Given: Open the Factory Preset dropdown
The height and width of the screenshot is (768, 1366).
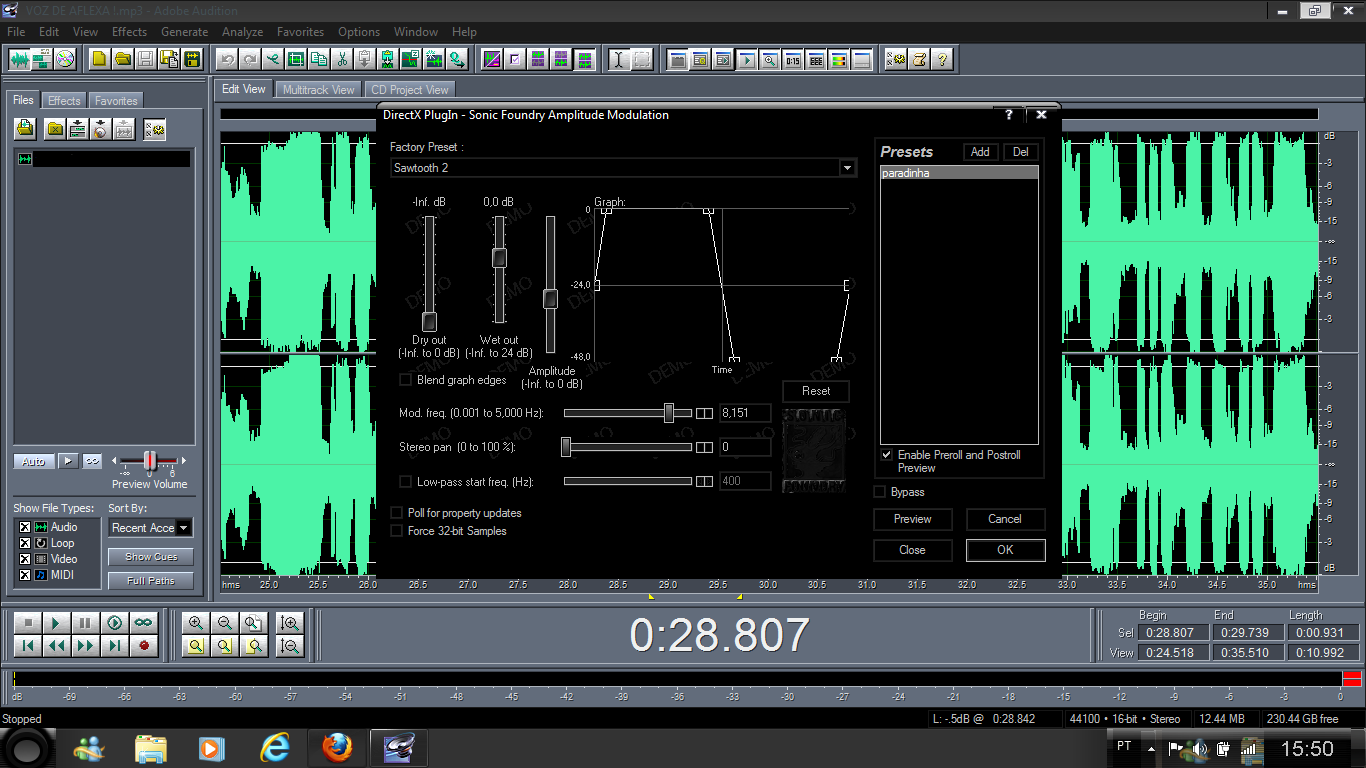Looking at the screenshot, I should (848, 168).
